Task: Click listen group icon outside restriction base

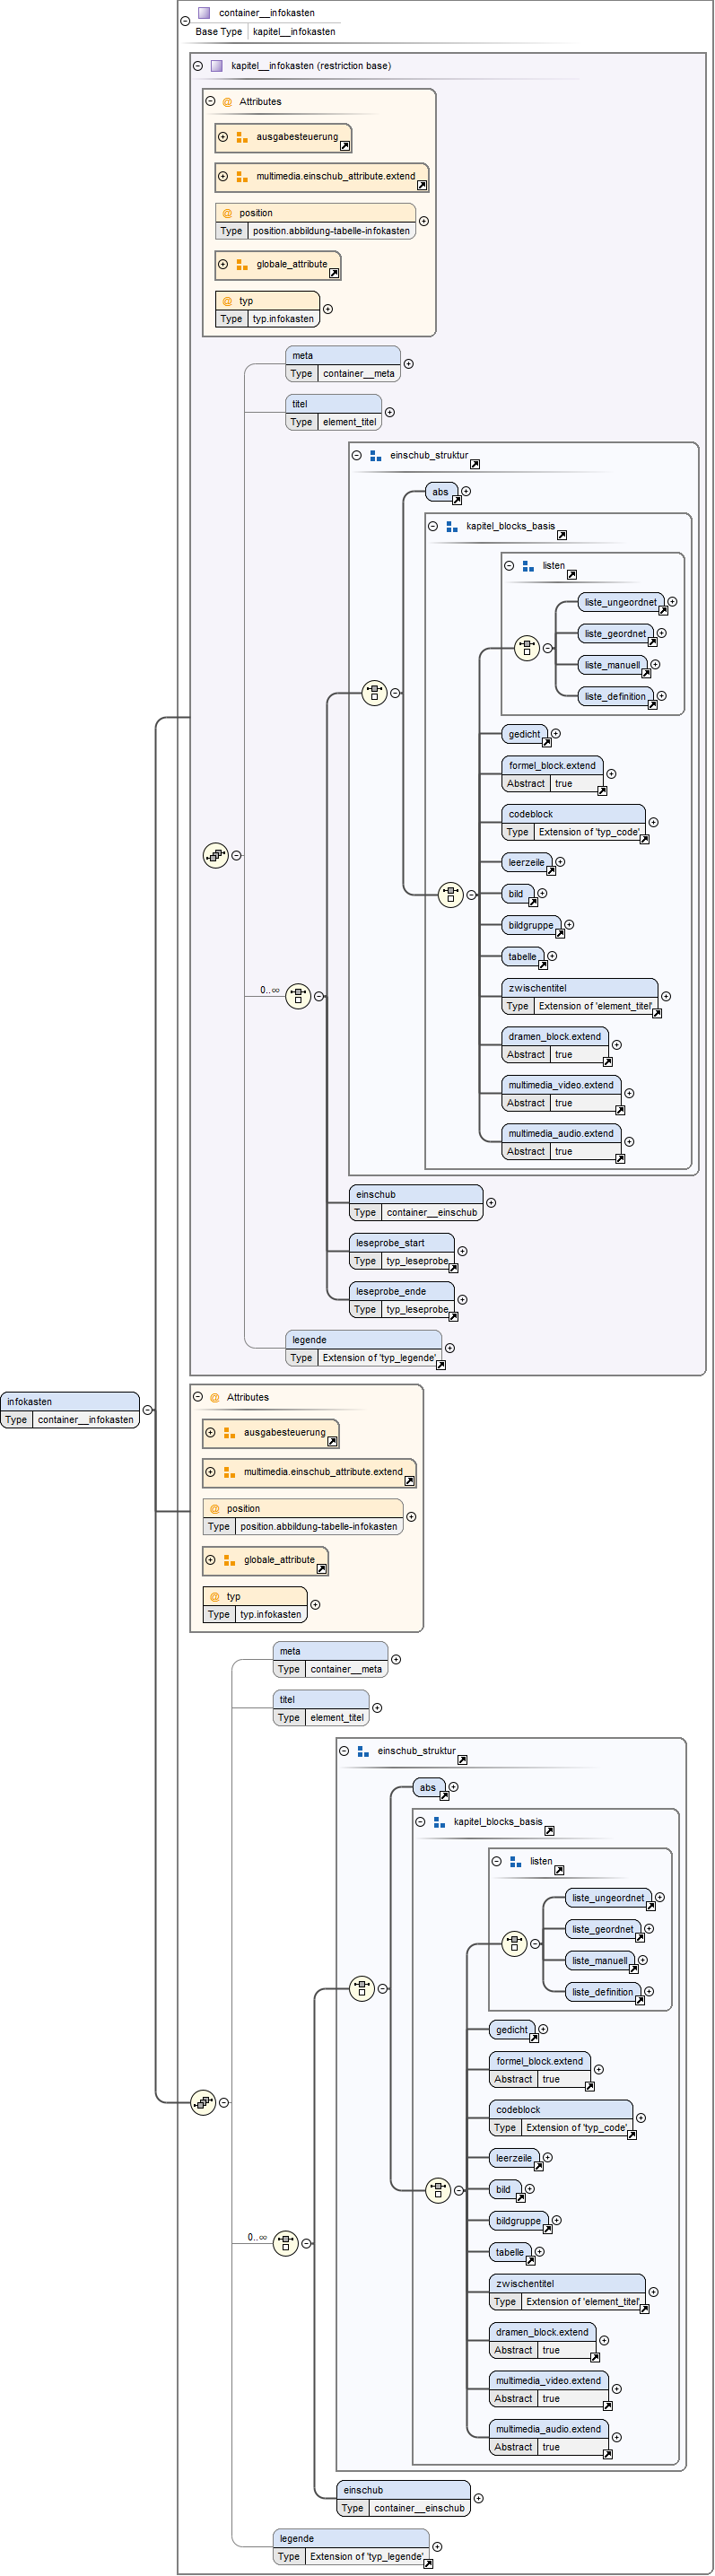Action: tap(515, 1862)
